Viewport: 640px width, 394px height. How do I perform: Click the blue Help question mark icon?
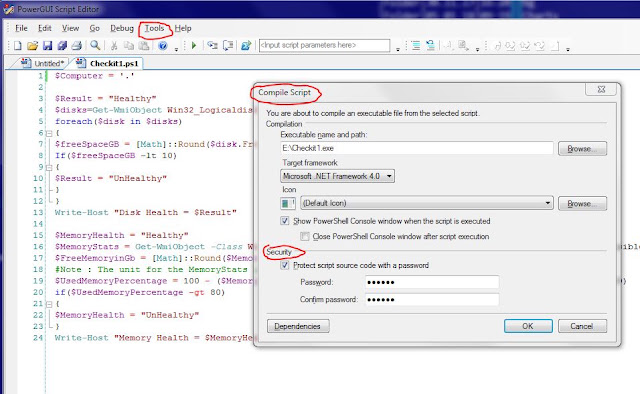(162, 45)
